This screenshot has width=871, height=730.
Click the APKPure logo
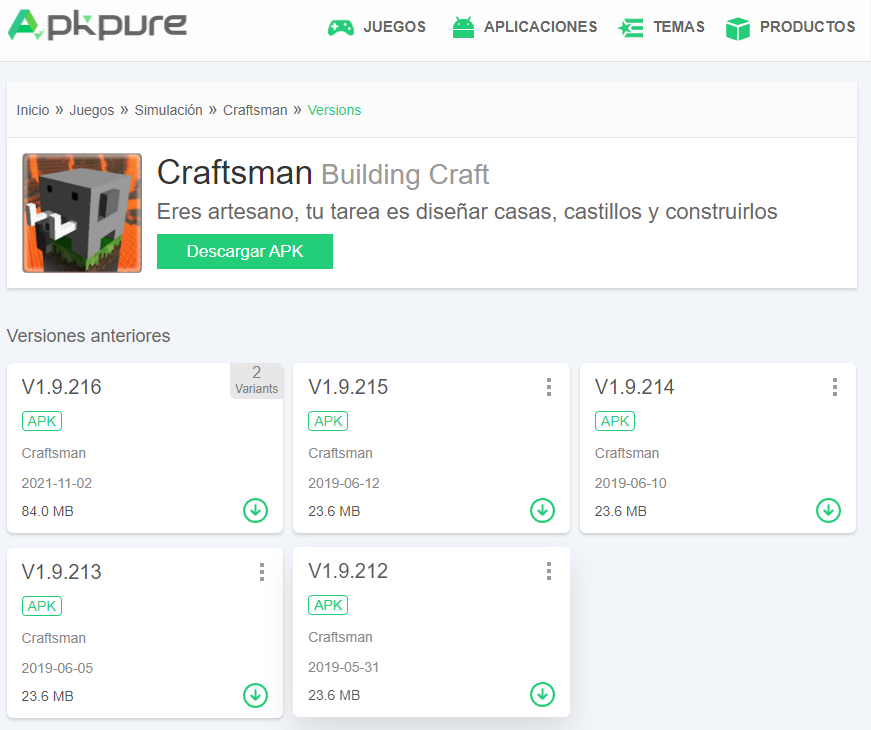(97, 25)
